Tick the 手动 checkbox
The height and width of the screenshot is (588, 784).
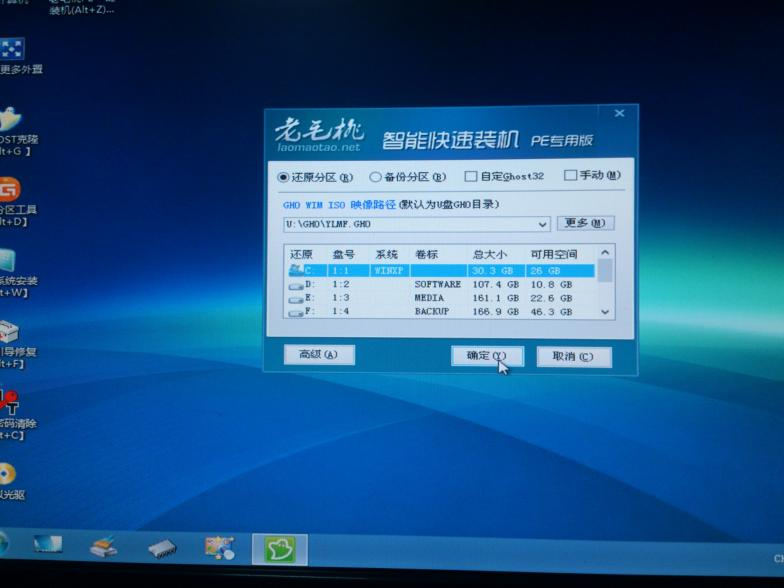pyautogui.click(x=570, y=176)
